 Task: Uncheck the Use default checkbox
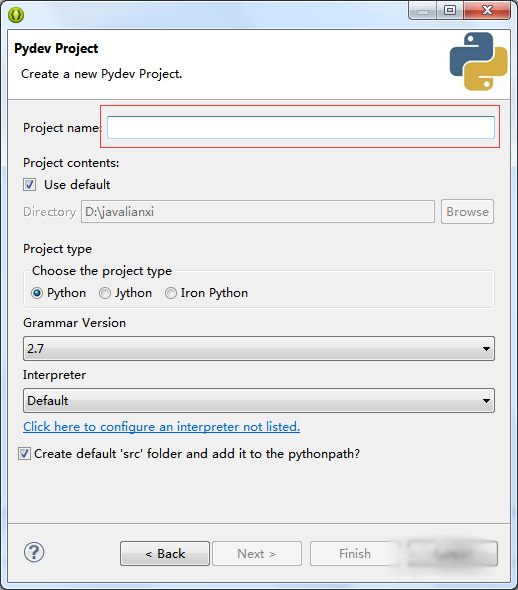tap(29, 185)
